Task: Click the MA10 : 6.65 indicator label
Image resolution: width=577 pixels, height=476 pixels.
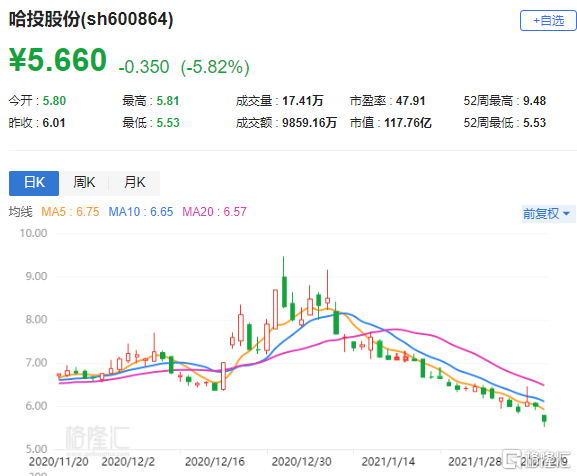Action: 141,212
